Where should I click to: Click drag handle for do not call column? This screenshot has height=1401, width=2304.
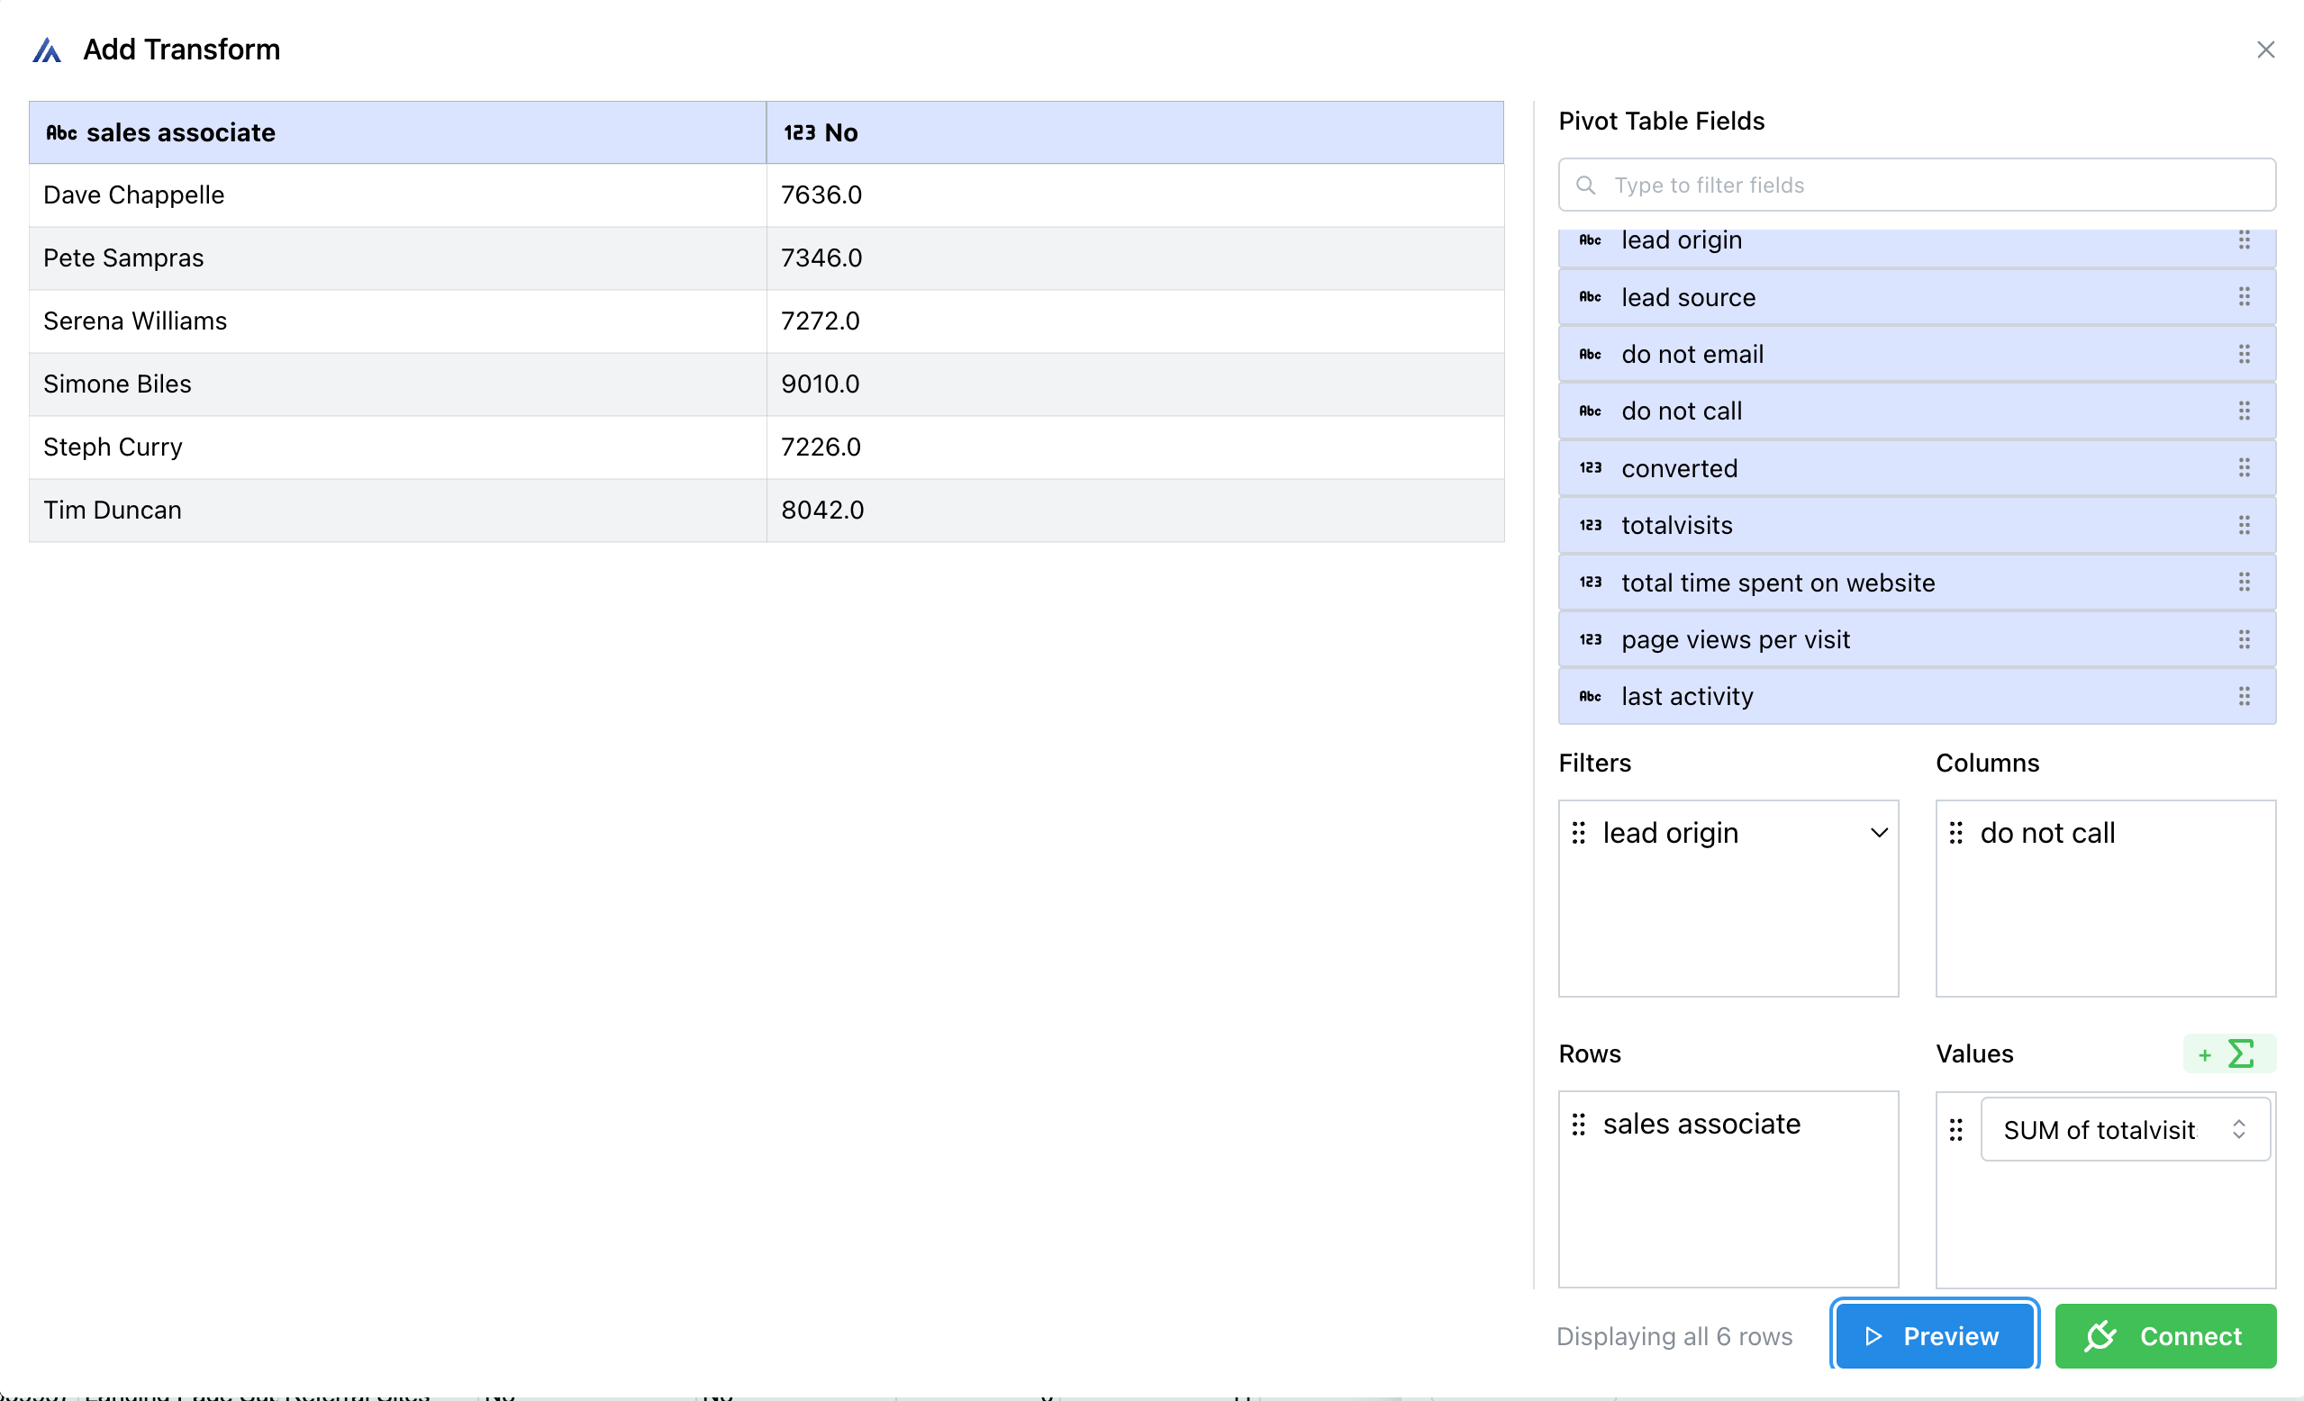pyautogui.click(x=1956, y=833)
